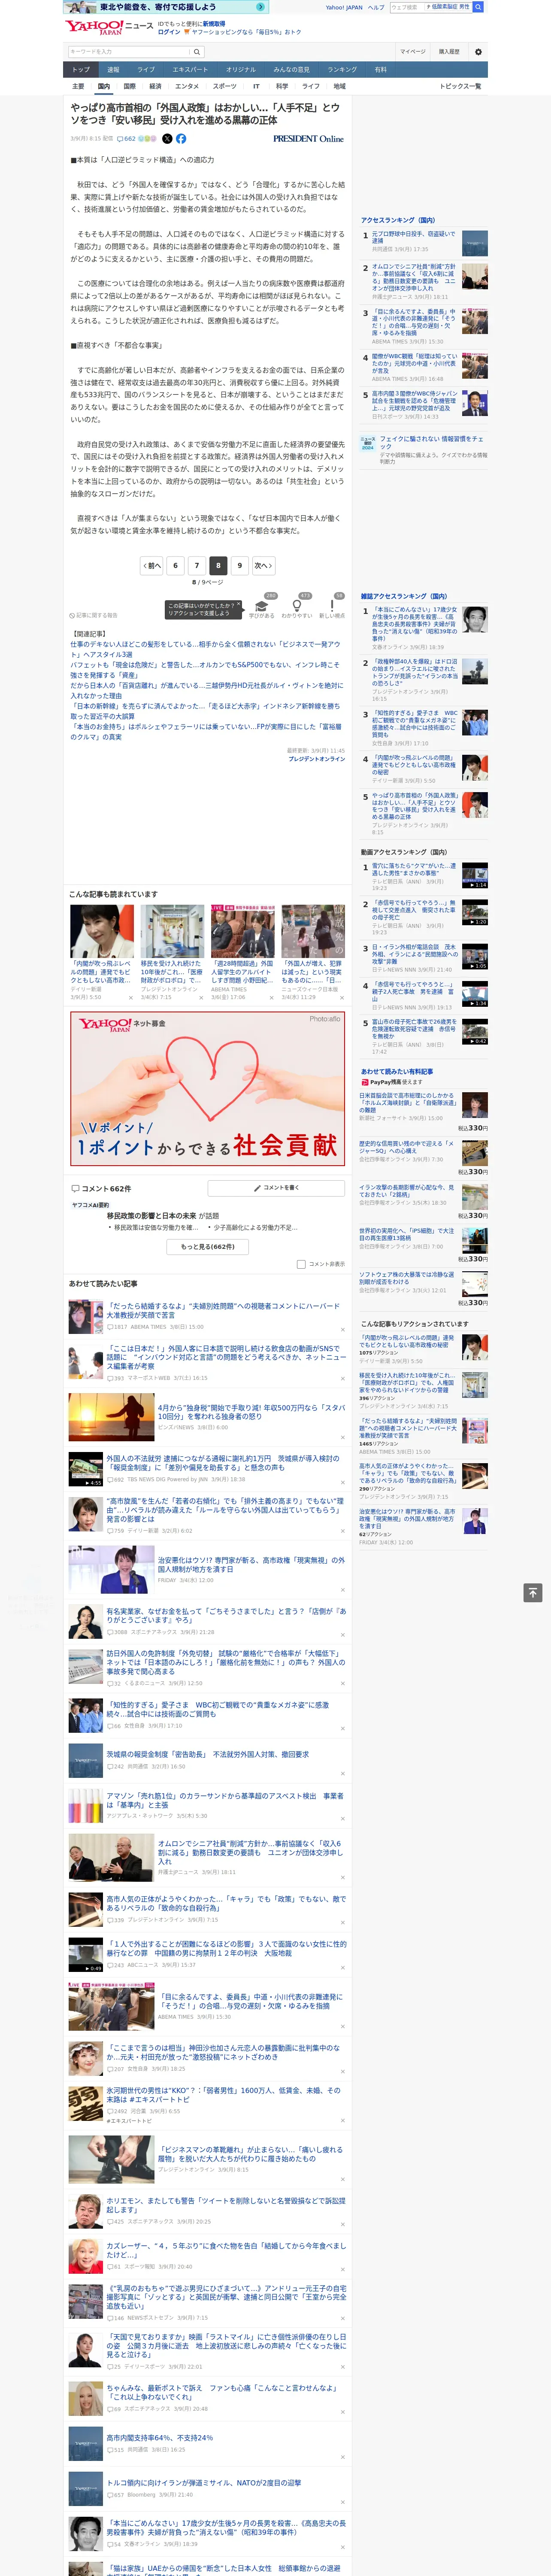
Task: Open related link about ビジネスで一発アウト hairstyles
Action: pos(205,650)
